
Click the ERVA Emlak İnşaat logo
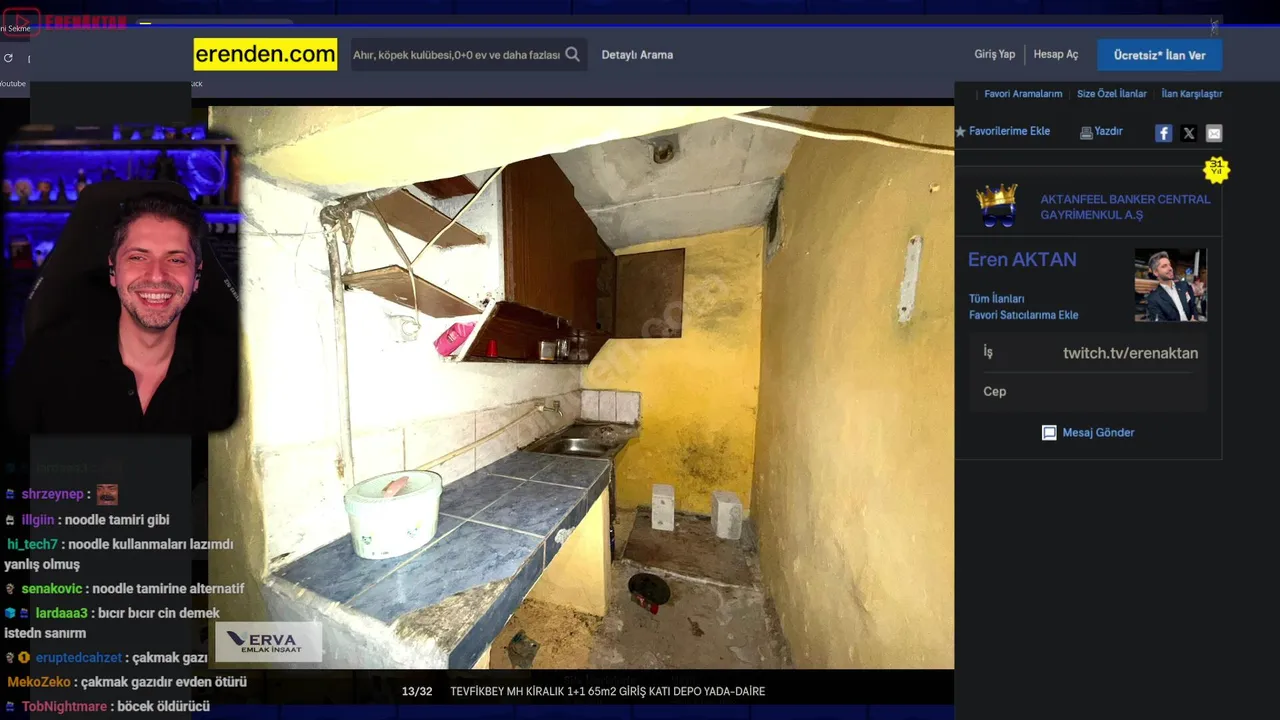(x=268, y=642)
